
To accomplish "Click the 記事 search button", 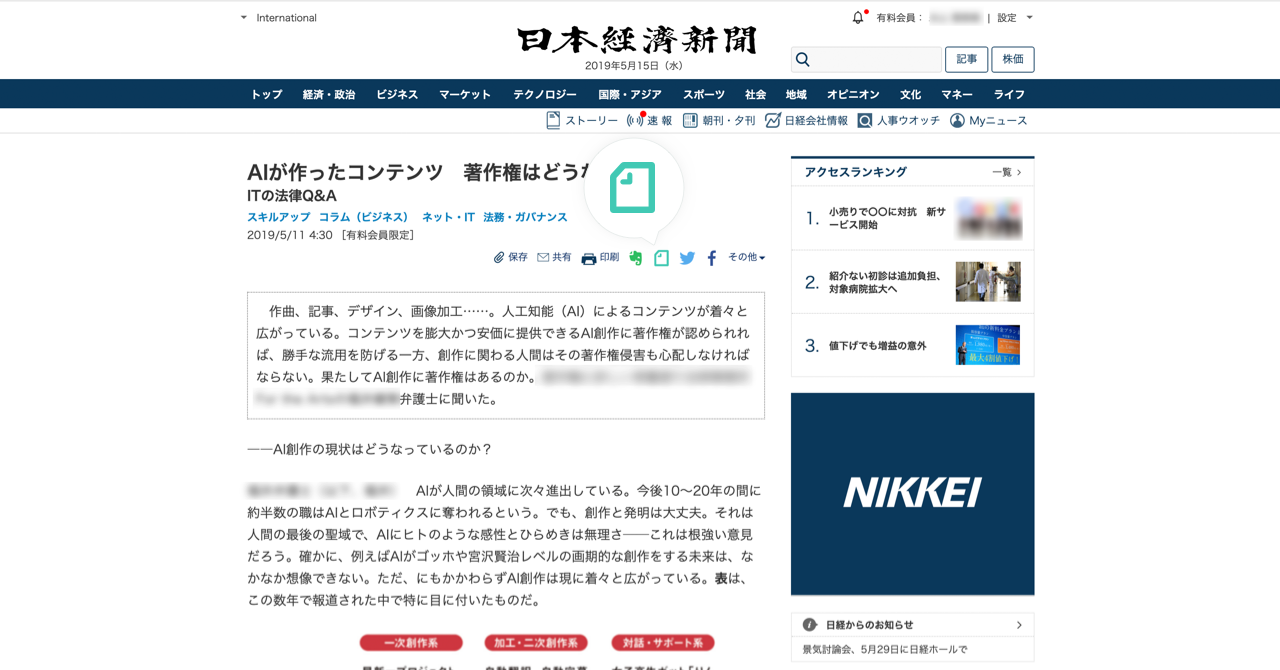I will (967, 59).
